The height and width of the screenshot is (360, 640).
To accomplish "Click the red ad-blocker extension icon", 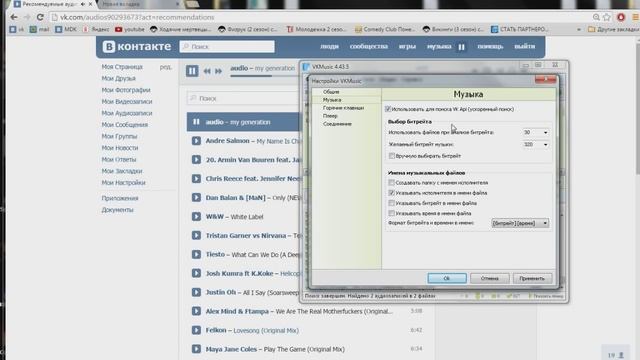I will [x=621, y=17].
